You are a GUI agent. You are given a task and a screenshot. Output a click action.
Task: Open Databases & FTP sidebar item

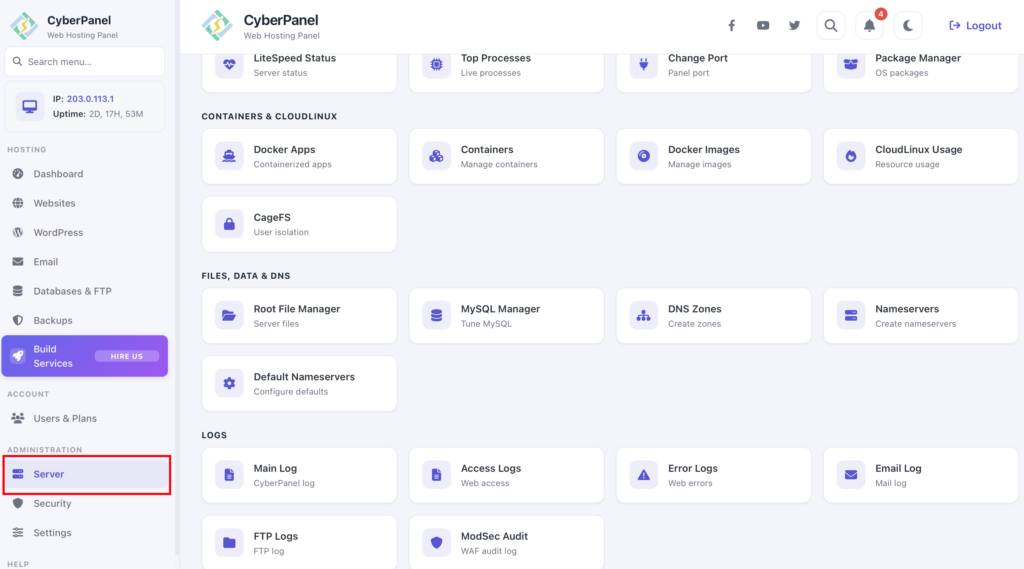click(85, 291)
